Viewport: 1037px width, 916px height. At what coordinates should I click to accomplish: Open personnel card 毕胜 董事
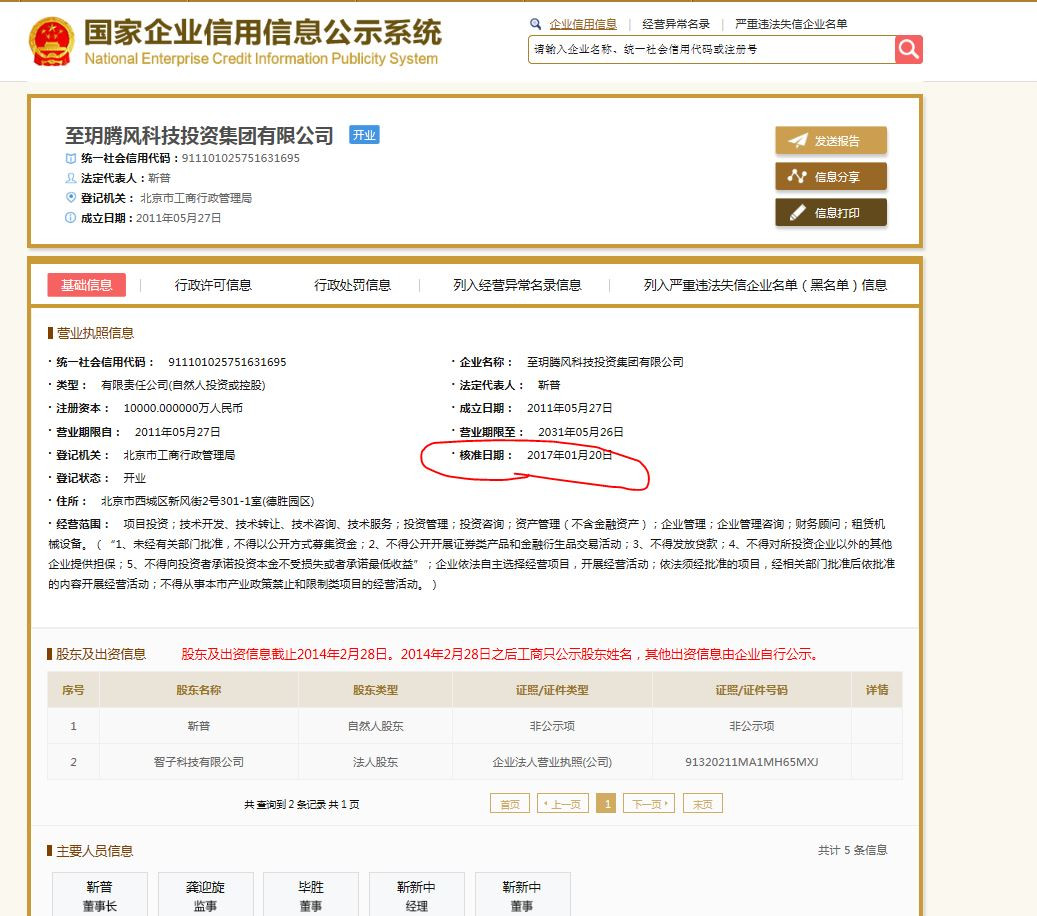[x=311, y=895]
